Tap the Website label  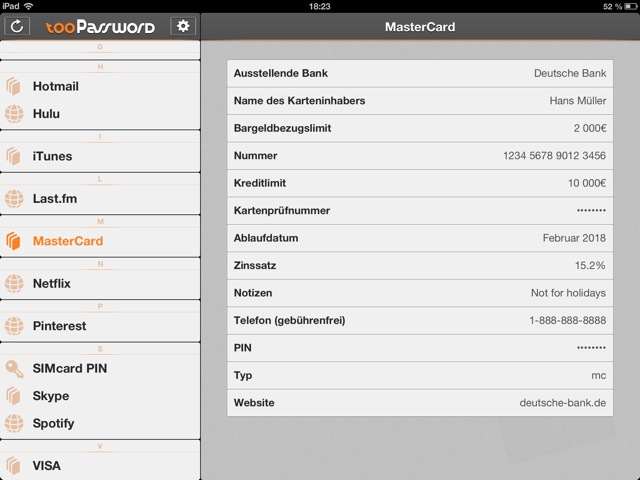click(254, 402)
